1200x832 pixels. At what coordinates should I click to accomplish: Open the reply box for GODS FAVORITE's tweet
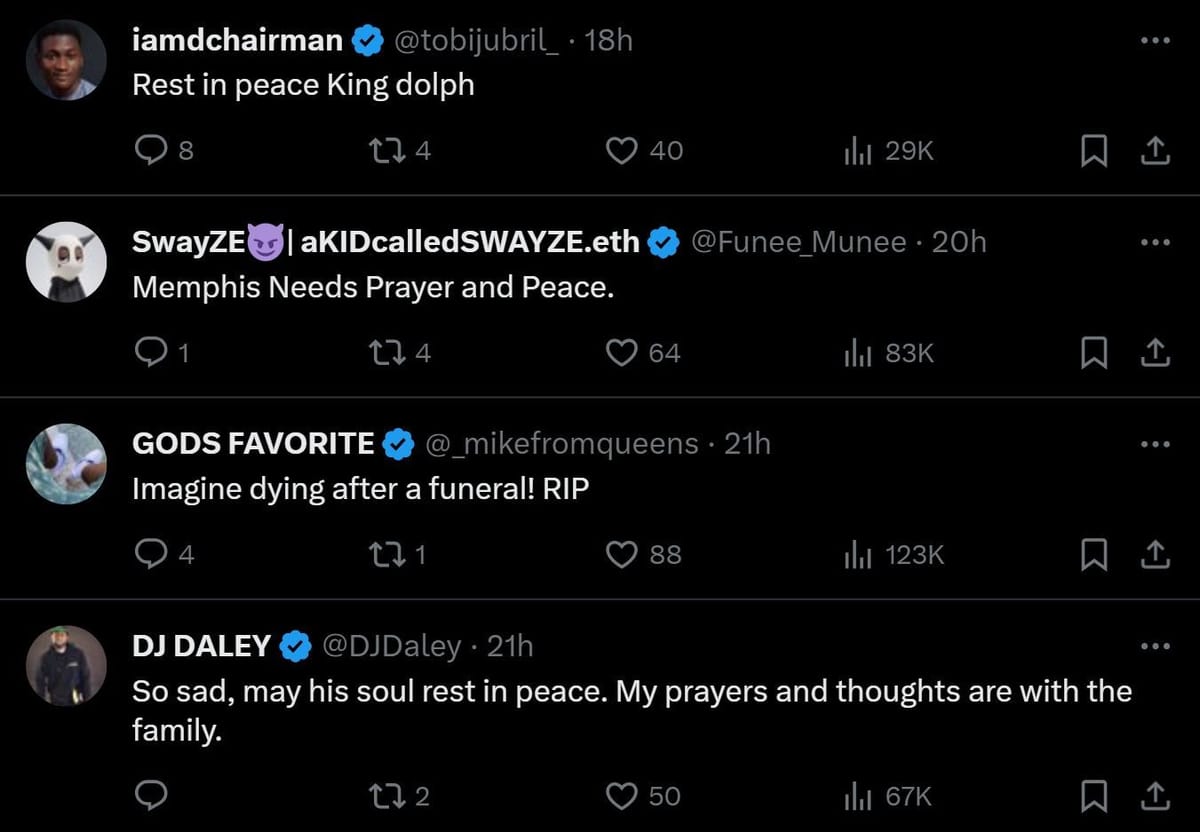click(151, 554)
